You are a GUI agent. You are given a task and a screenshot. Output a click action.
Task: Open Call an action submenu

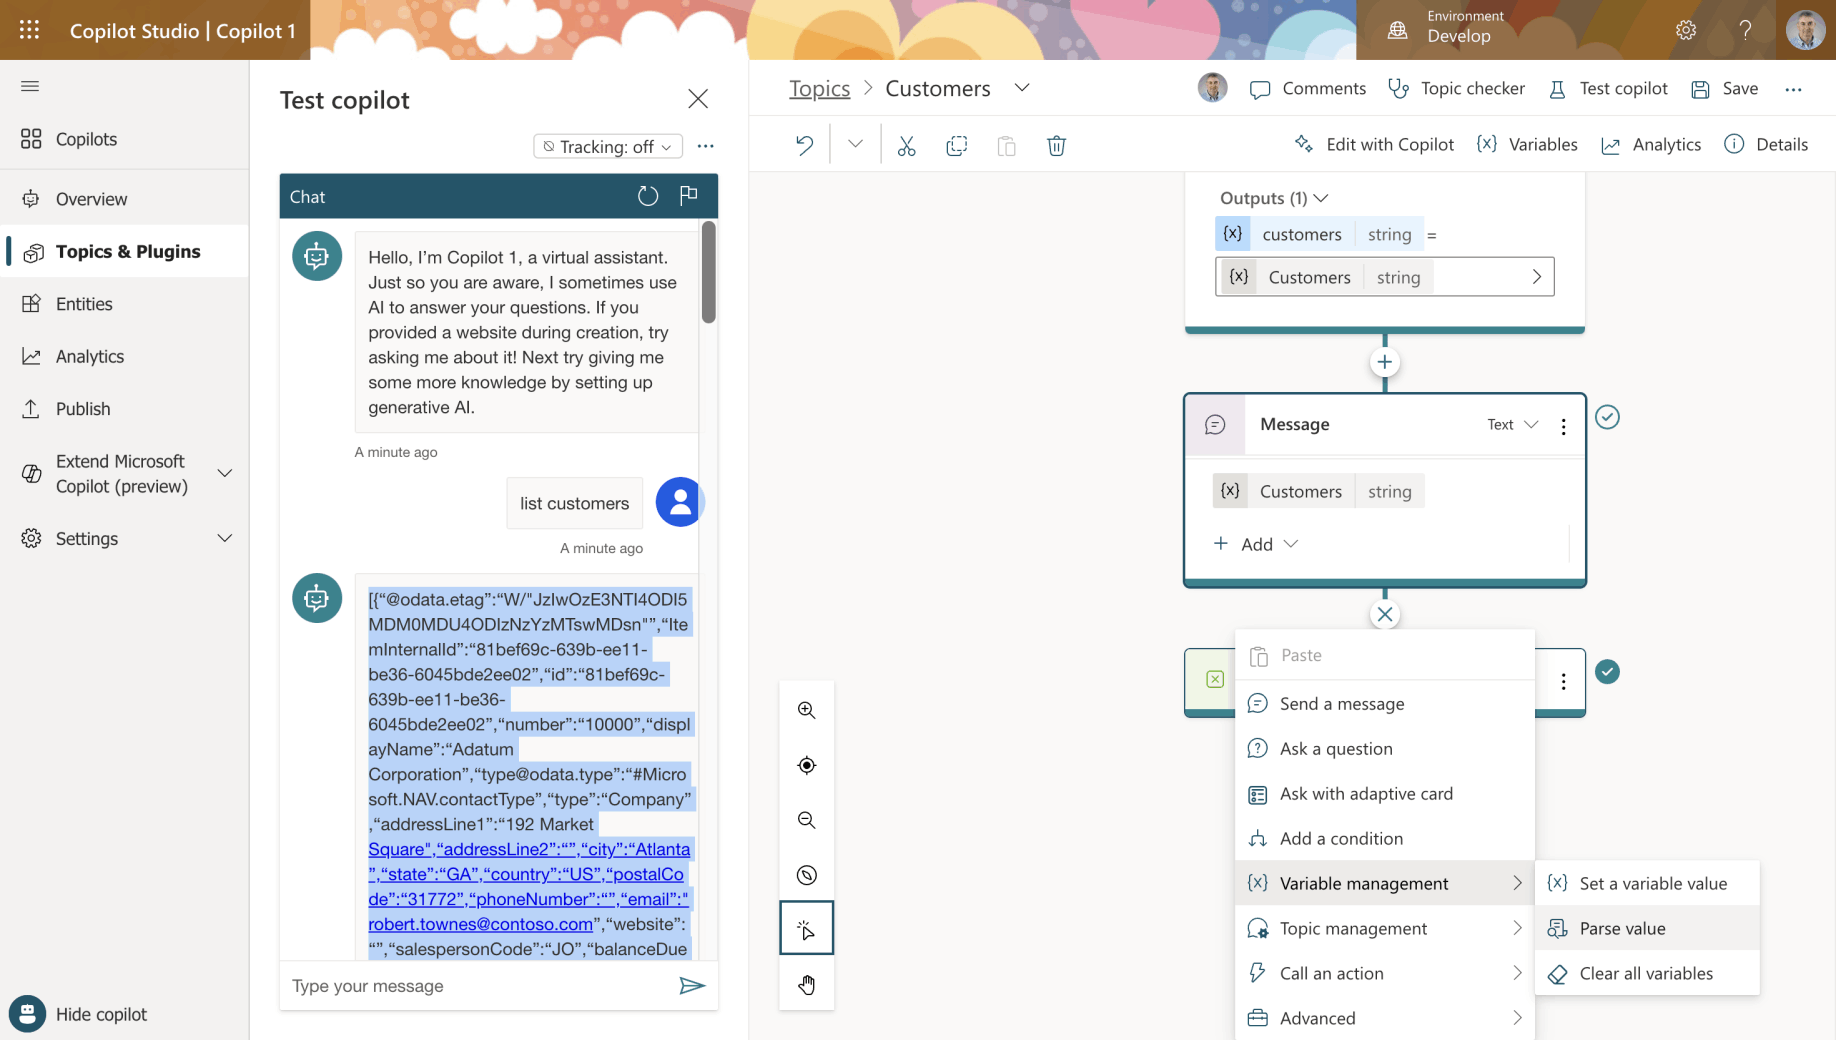click(1384, 973)
